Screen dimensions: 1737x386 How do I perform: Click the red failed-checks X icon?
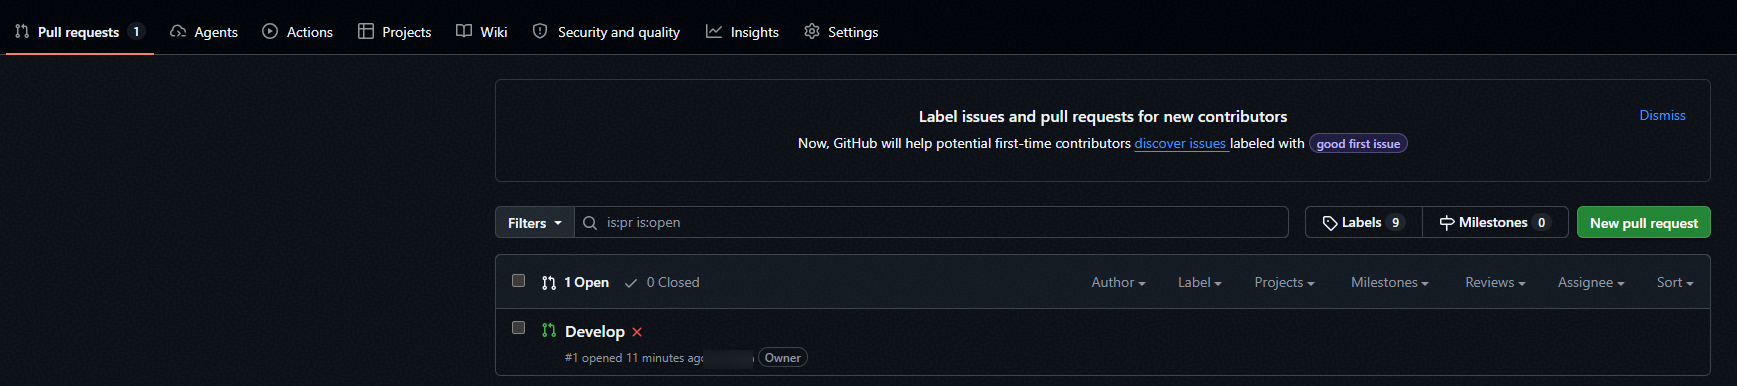click(x=637, y=332)
